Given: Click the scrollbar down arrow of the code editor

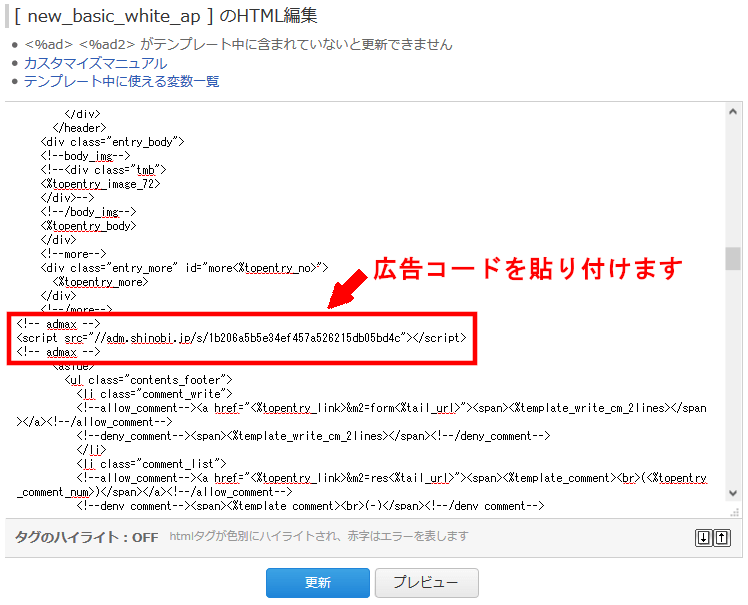Looking at the screenshot, I should (733, 493).
